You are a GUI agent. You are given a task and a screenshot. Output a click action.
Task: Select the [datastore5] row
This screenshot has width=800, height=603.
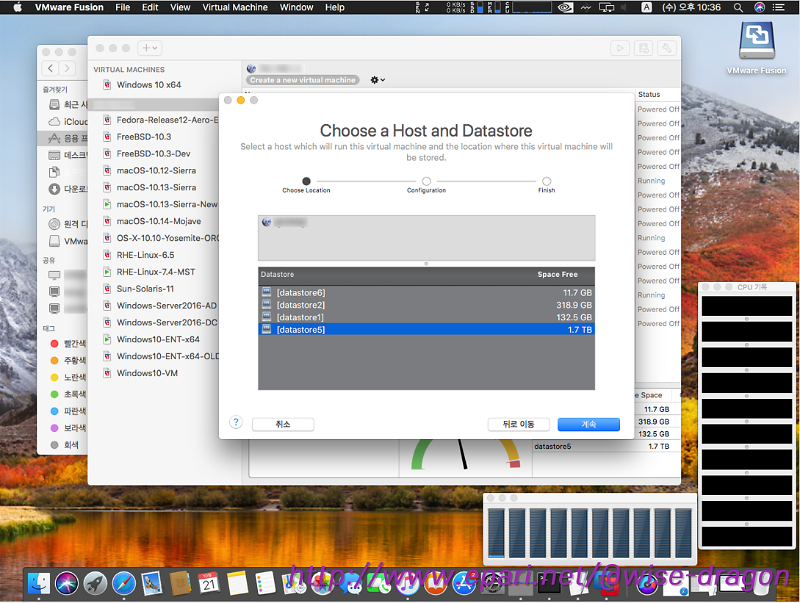pyautogui.click(x=426, y=330)
